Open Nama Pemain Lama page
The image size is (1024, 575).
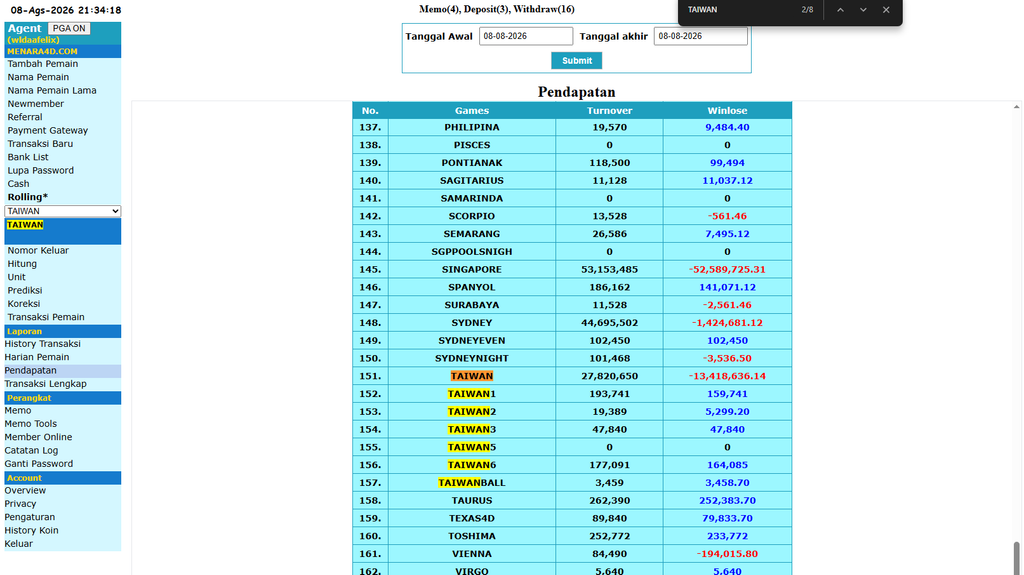pos(52,91)
